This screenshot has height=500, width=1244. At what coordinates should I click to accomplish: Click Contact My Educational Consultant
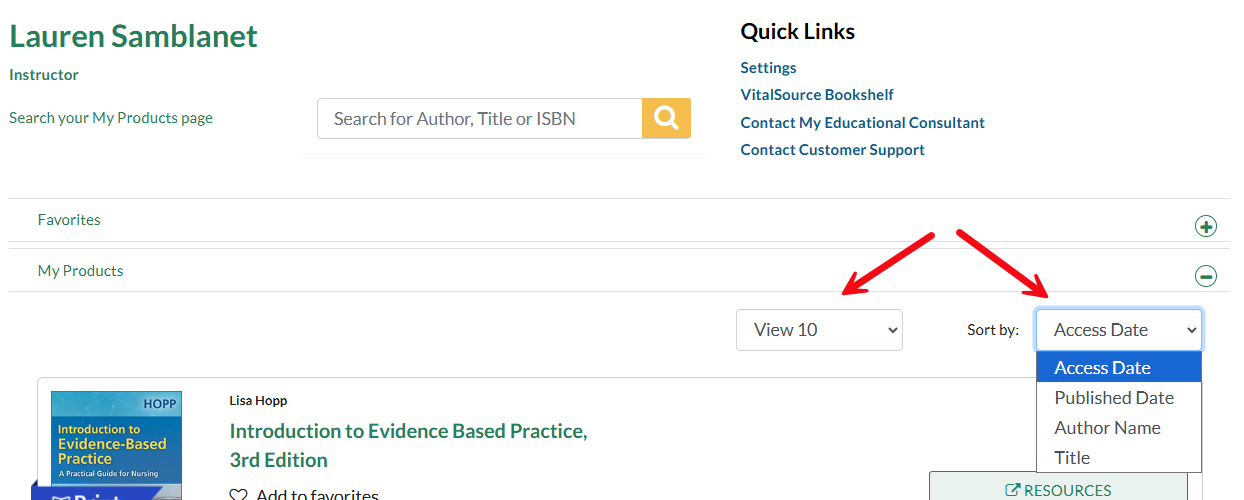pos(862,123)
